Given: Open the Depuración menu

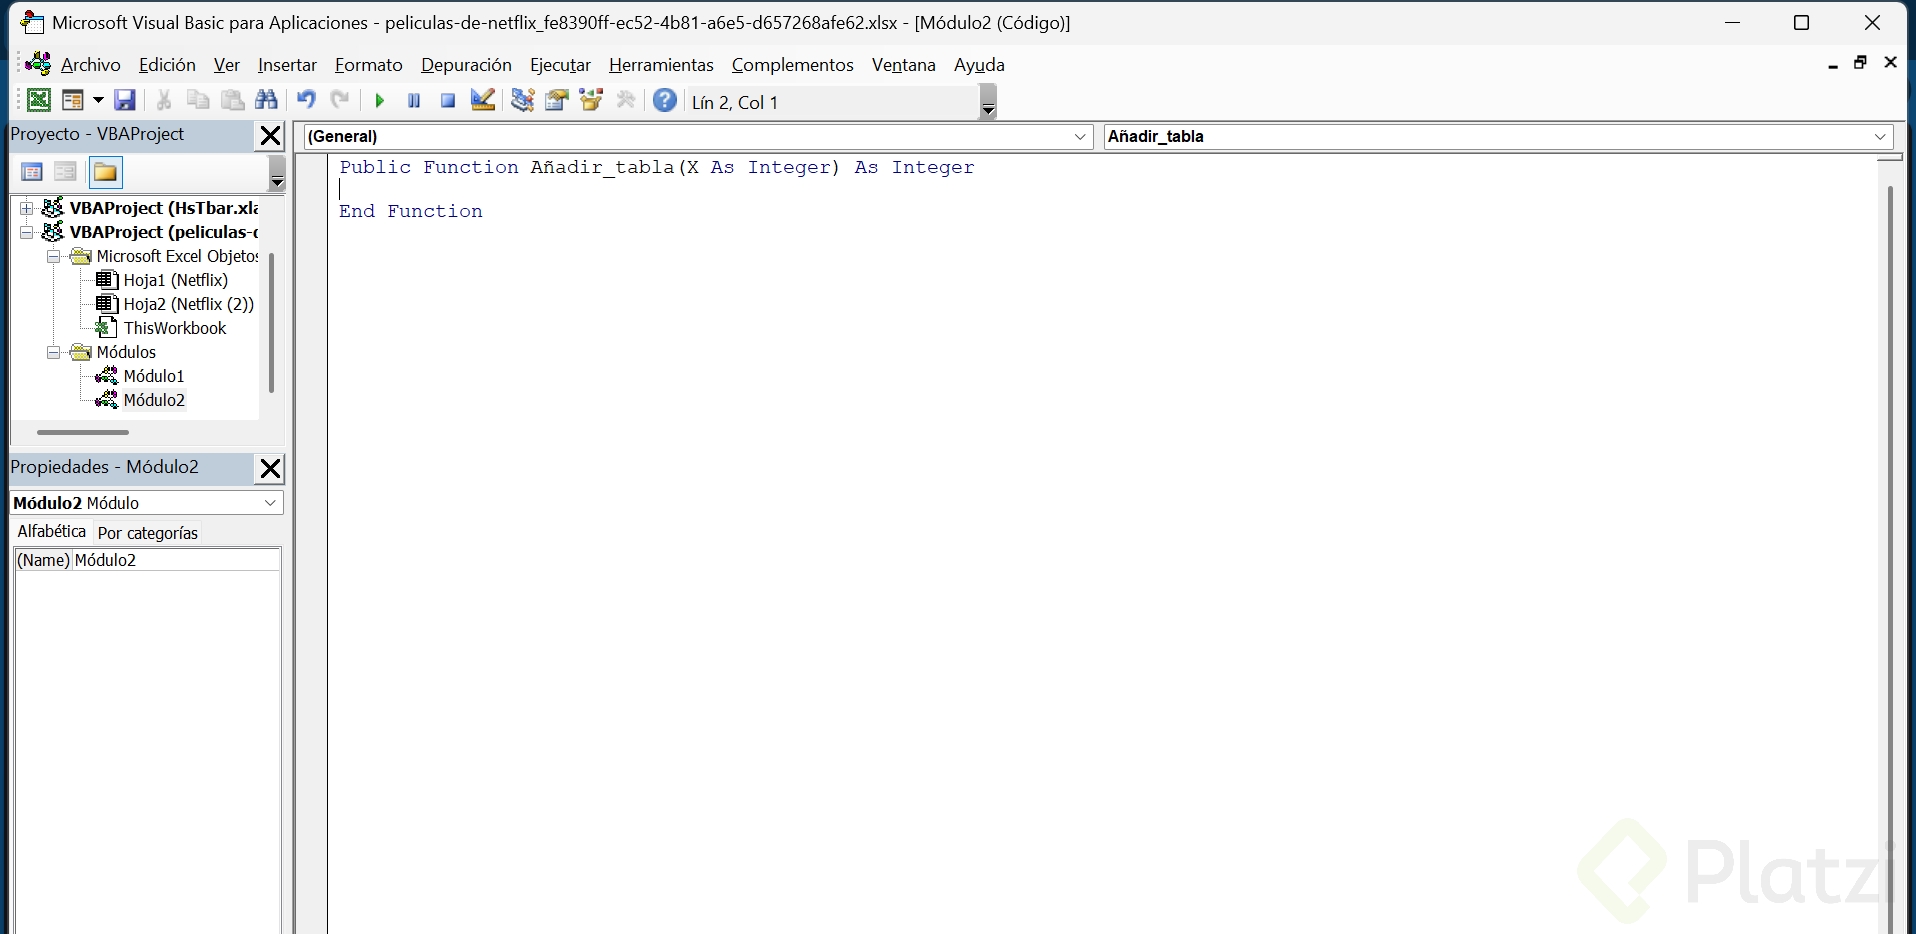Looking at the screenshot, I should (x=466, y=65).
